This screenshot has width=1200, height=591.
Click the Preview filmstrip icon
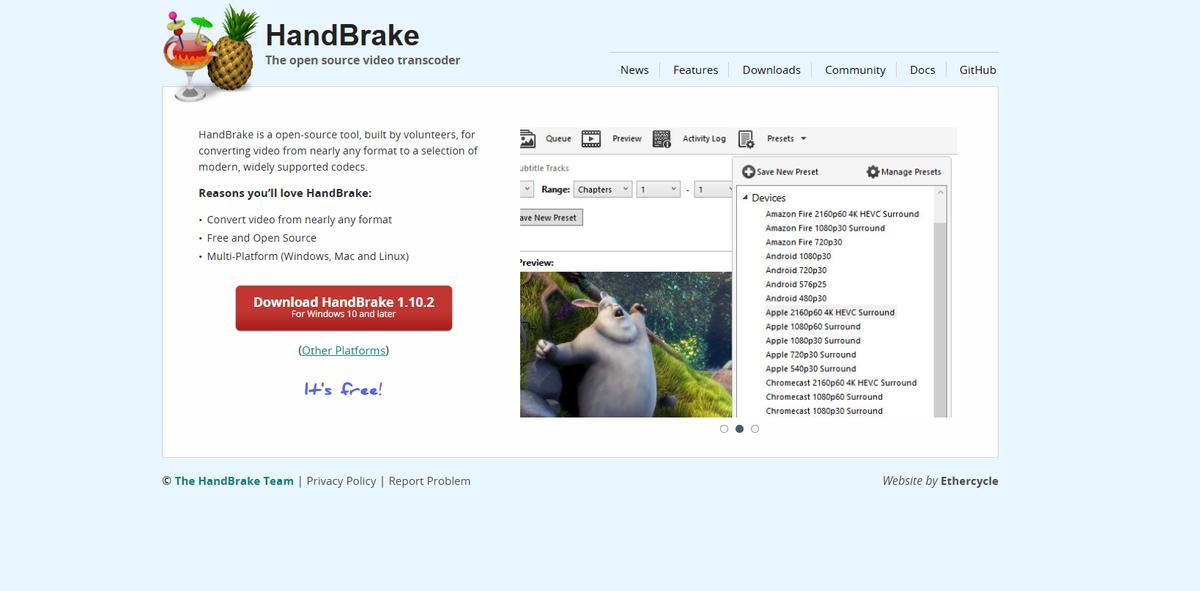tap(591, 139)
